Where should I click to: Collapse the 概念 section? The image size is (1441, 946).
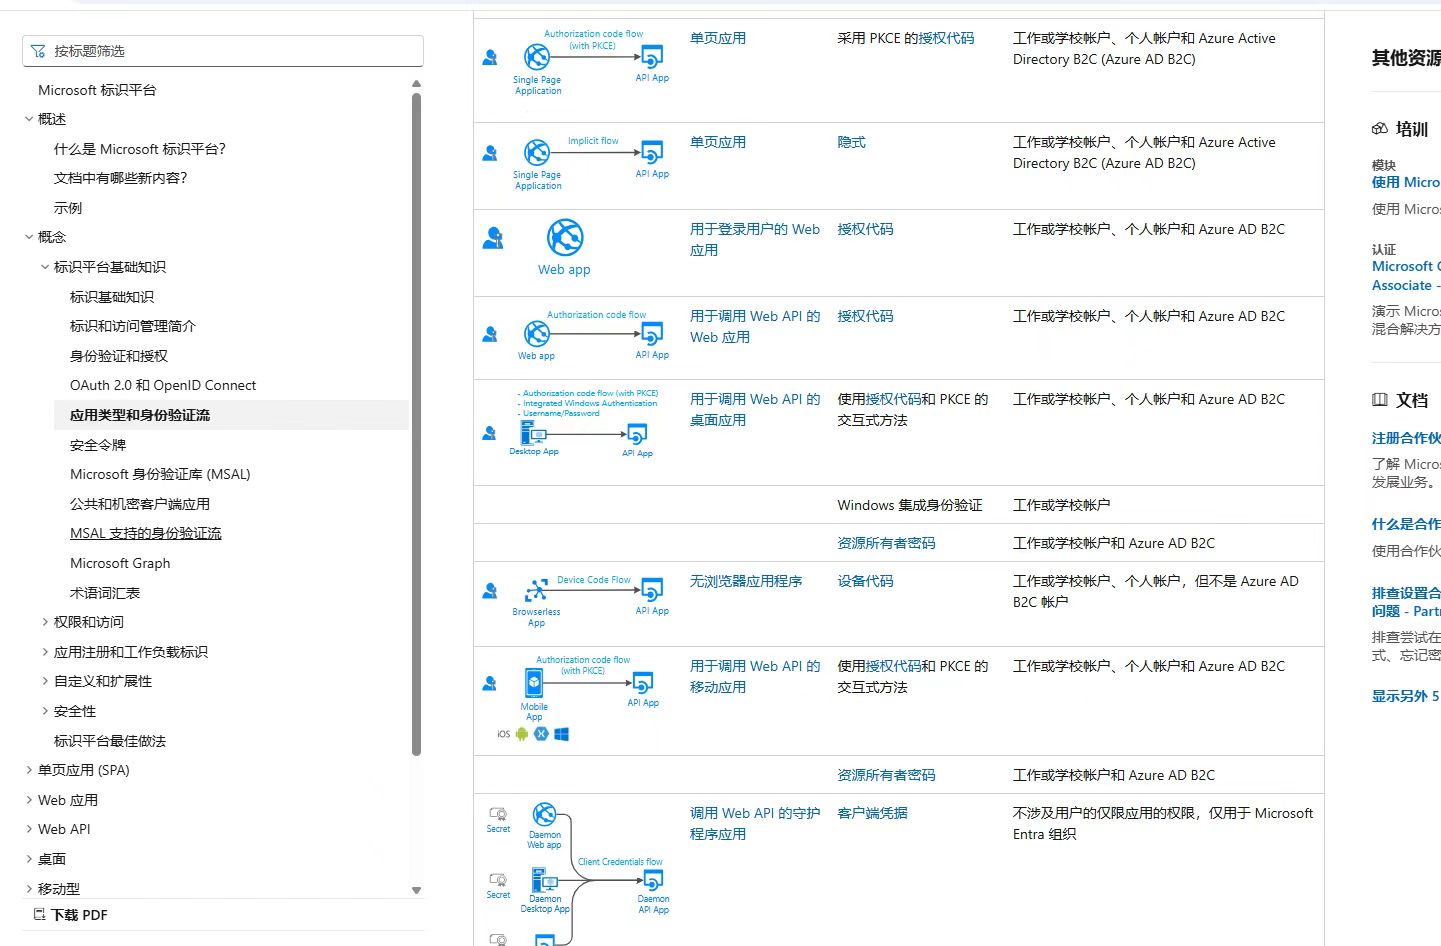(x=28, y=237)
